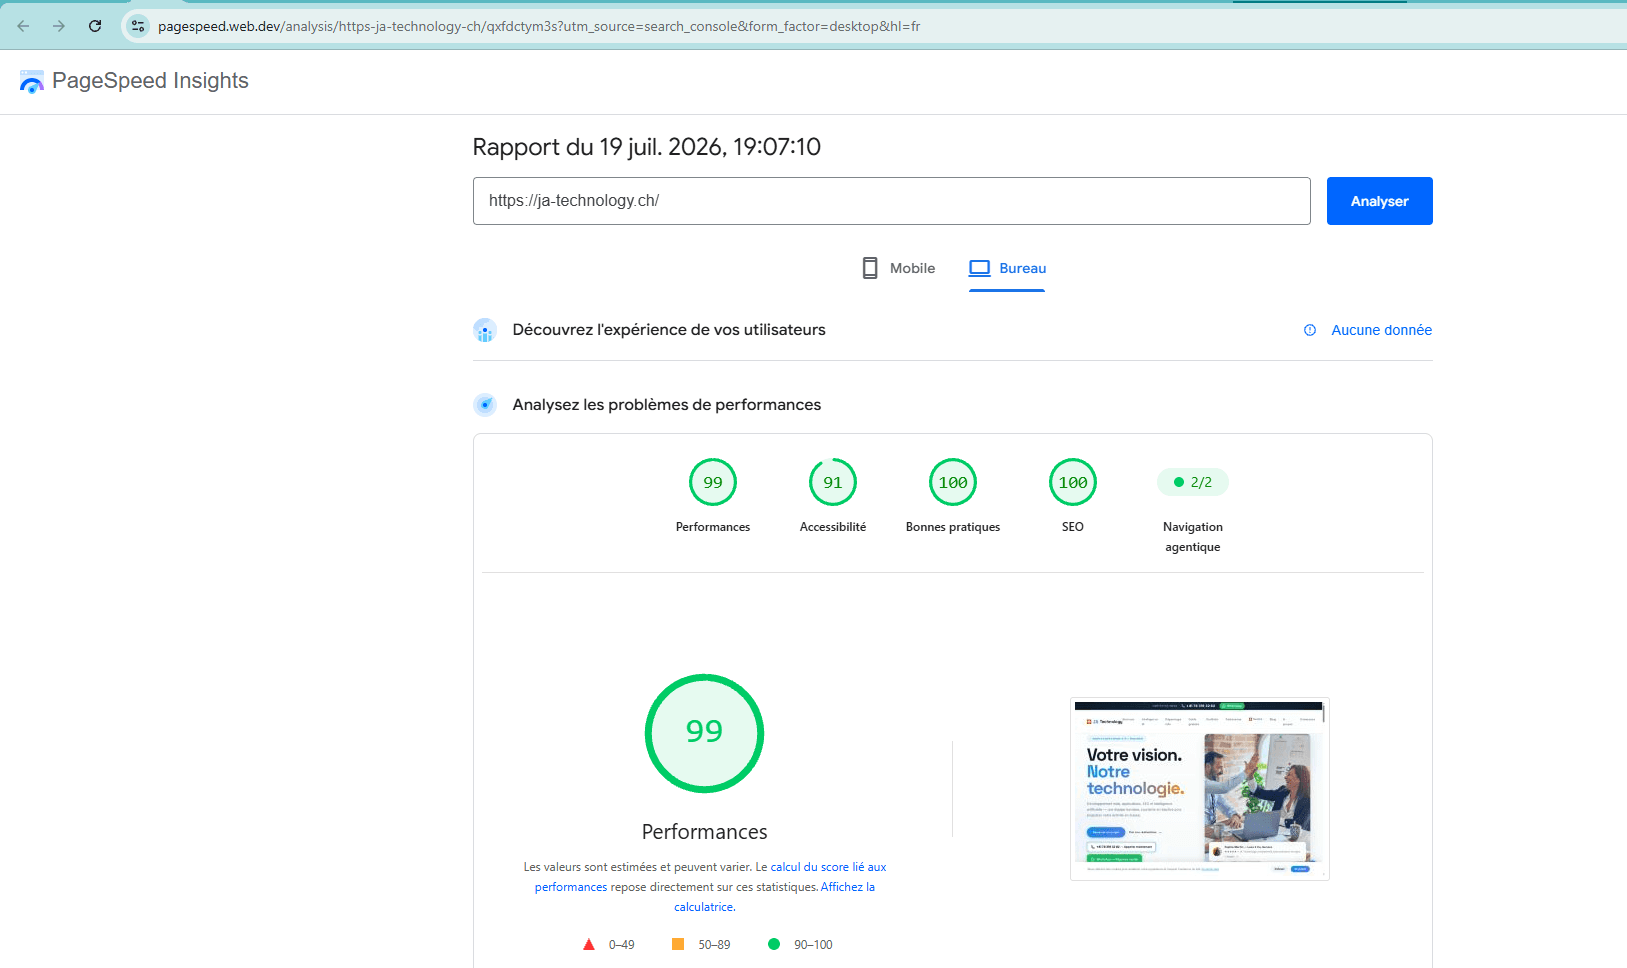1627x968 pixels.
Task: Switch to the Mobile tab
Action: [x=898, y=268]
